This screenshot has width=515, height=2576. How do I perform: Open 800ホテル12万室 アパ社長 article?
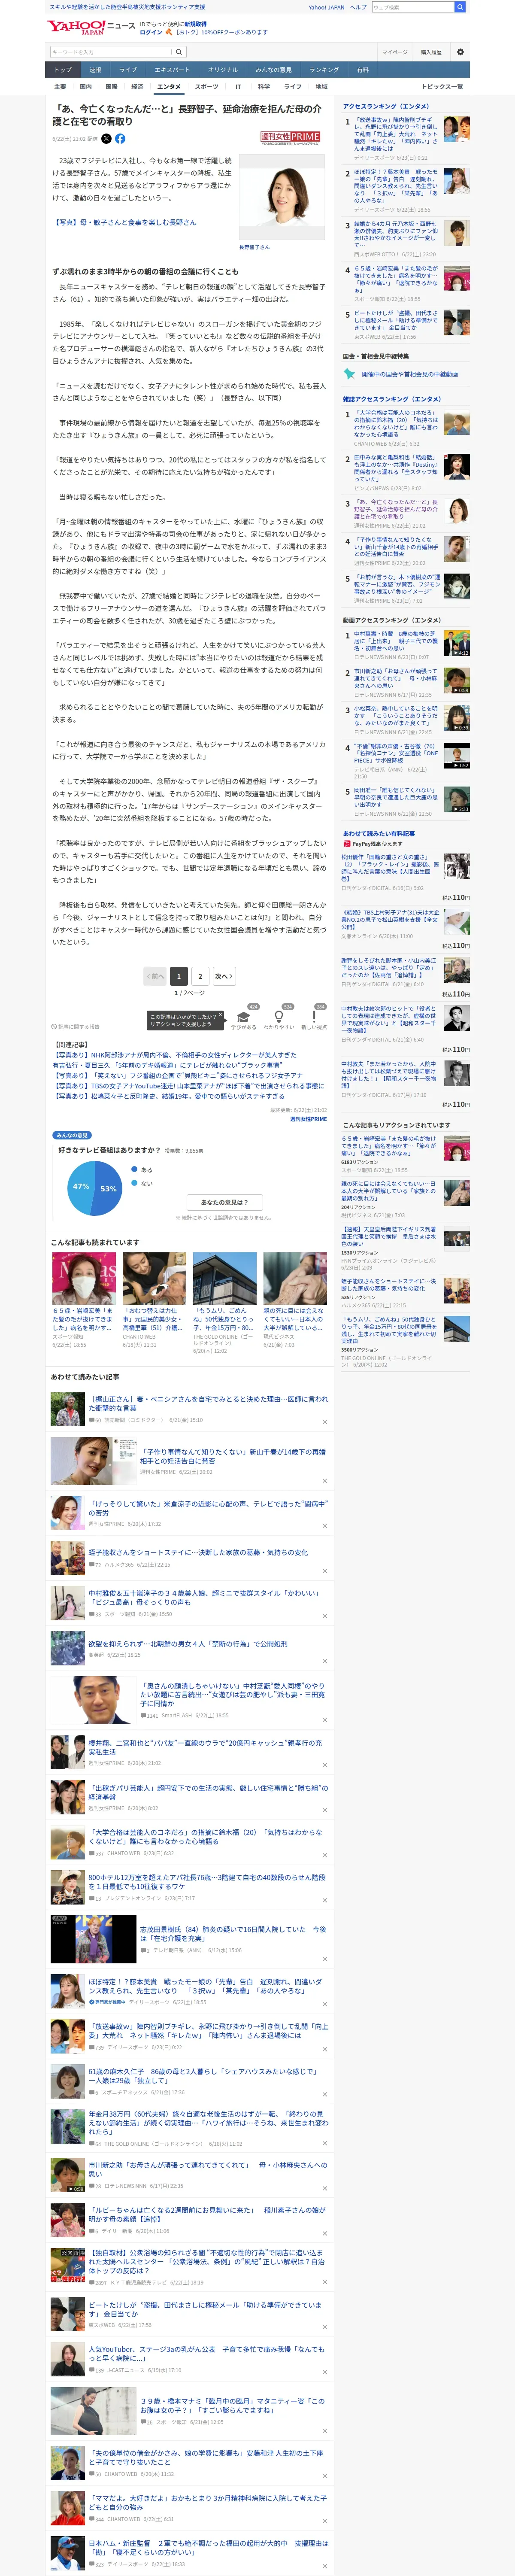tap(206, 1882)
